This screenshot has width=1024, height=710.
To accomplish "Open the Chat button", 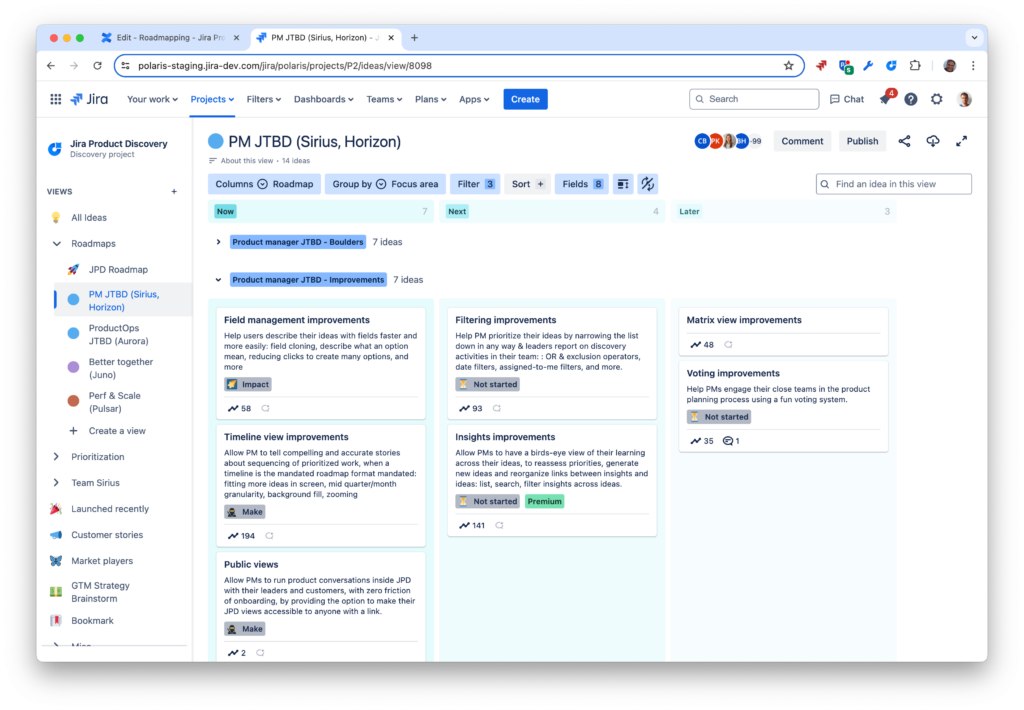I will point(847,99).
